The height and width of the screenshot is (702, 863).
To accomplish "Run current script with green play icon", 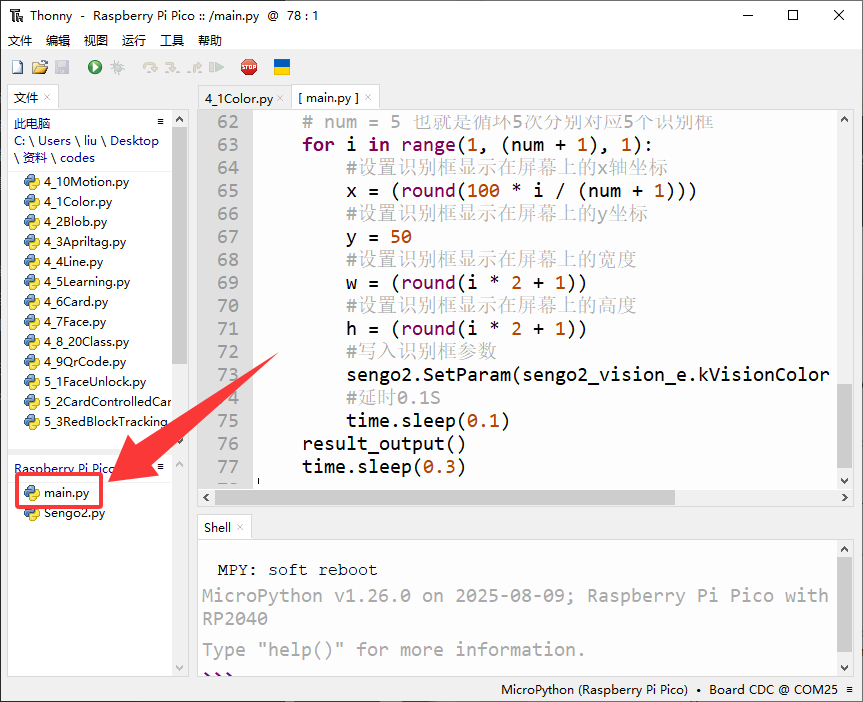I will point(95,67).
